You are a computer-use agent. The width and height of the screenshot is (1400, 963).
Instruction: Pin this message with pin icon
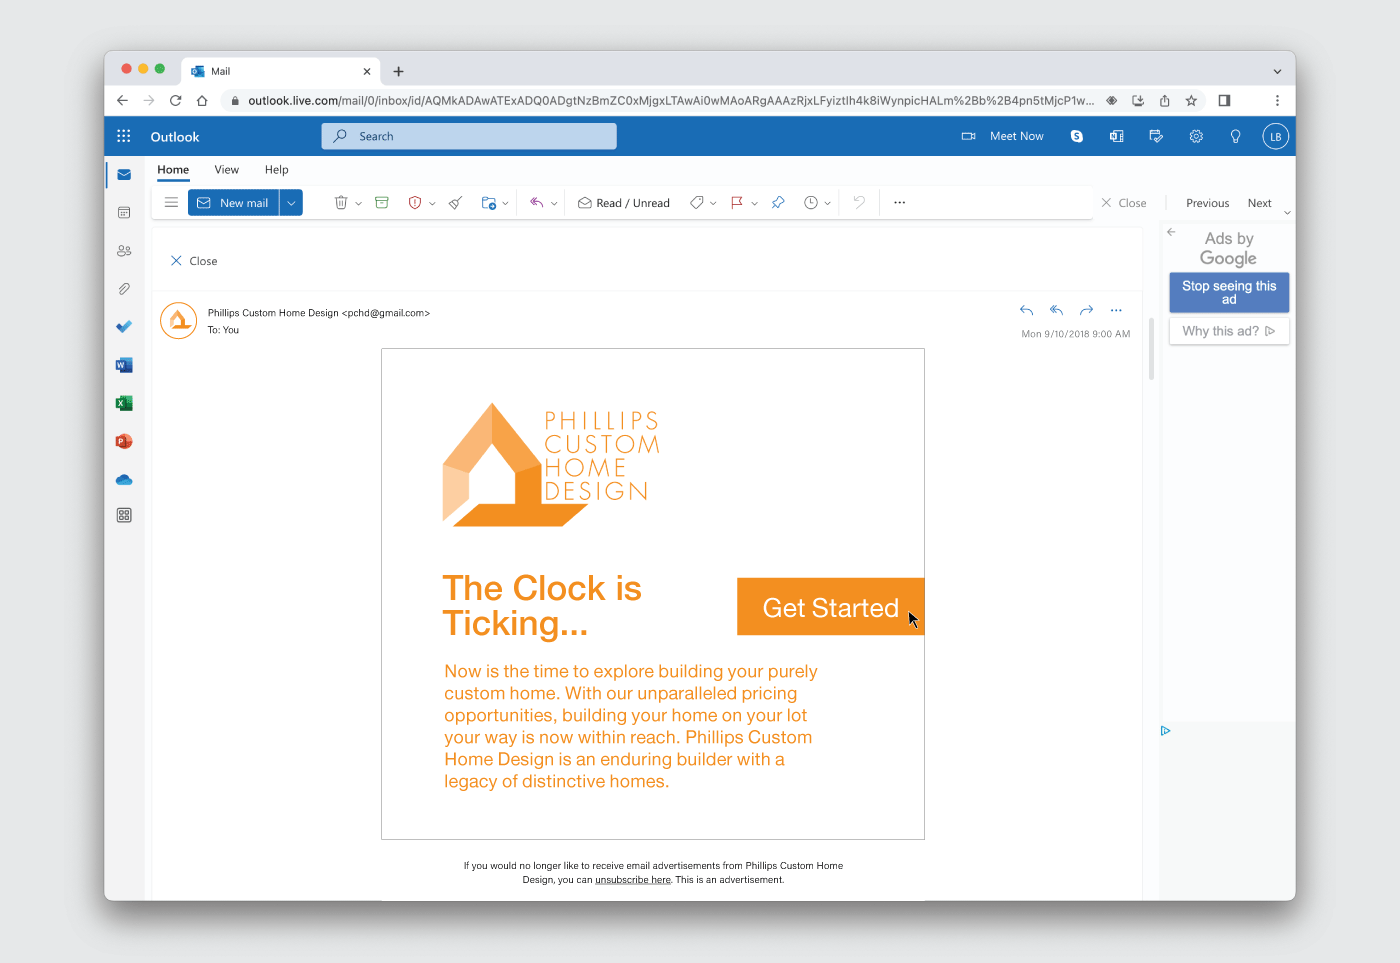click(778, 203)
